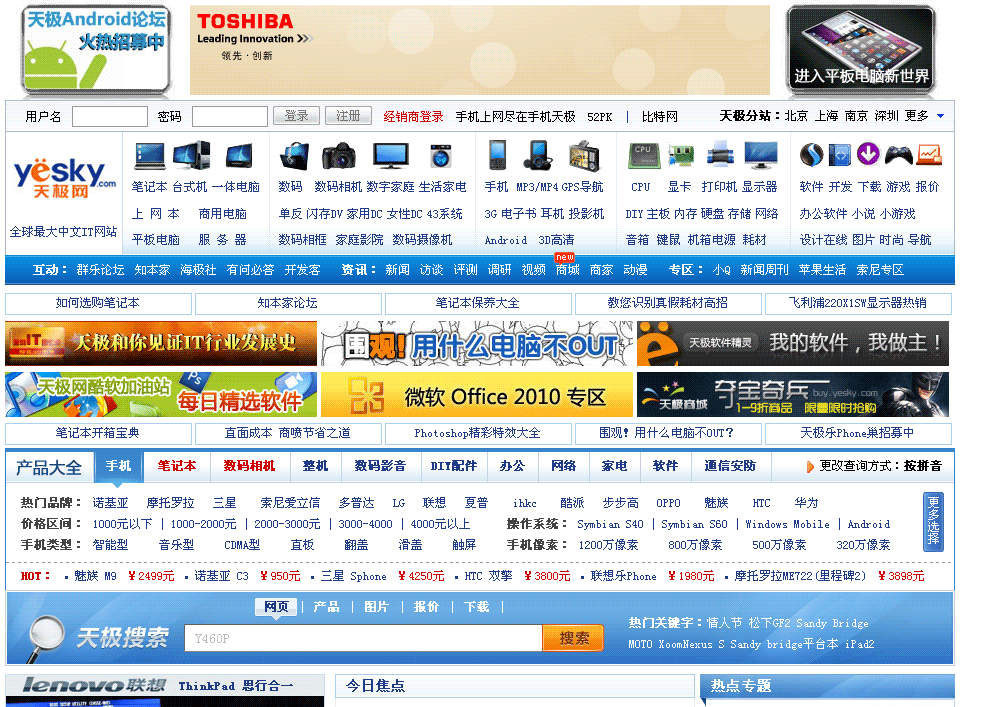Expand the 天极分站 dropdown arrow after 更多

pos(940,116)
